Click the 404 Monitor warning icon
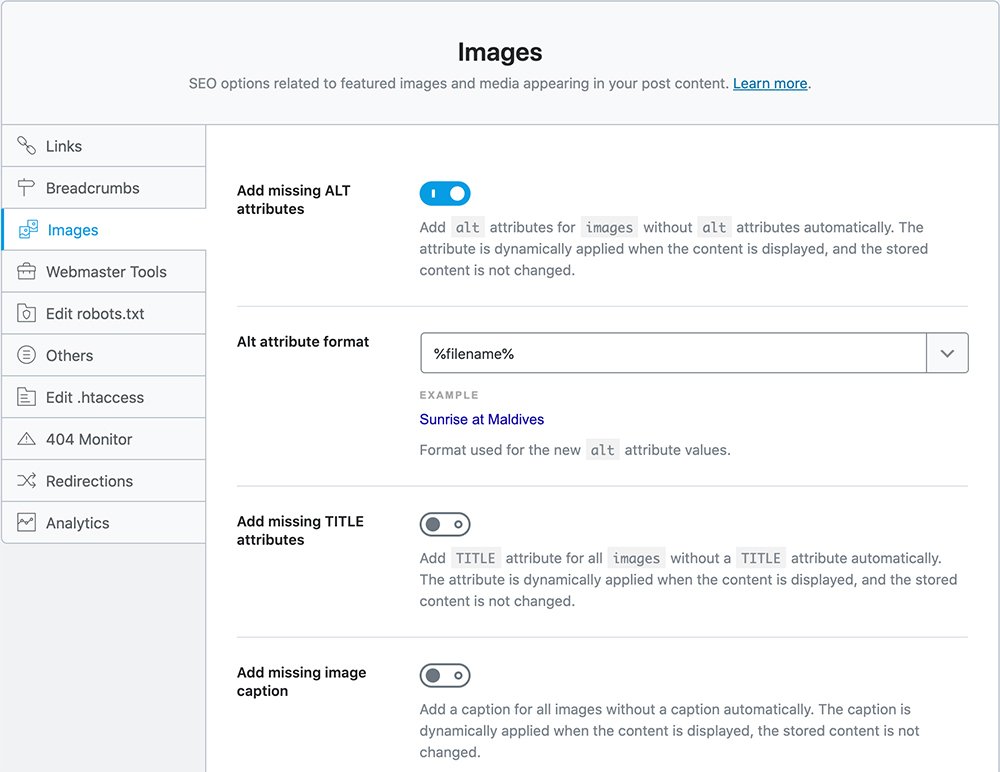This screenshot has height=772, width=1000. (x=28, y=438)
